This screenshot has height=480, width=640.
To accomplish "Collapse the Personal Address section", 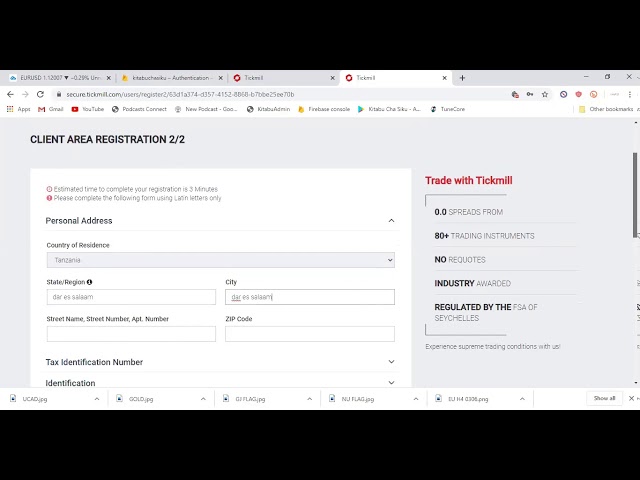I will [391, 221].
